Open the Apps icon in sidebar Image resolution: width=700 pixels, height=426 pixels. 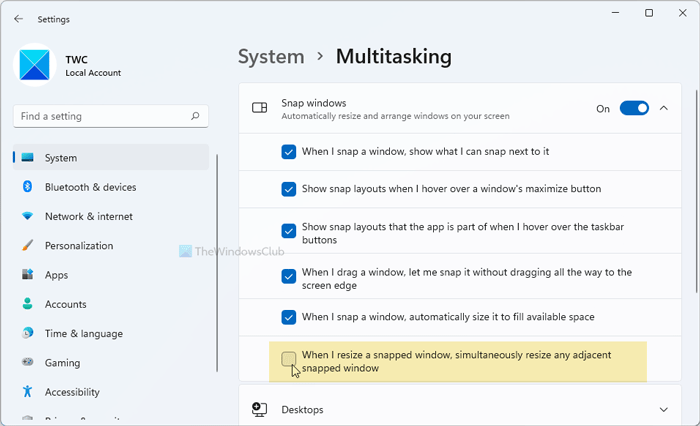(x=27, y=275)
